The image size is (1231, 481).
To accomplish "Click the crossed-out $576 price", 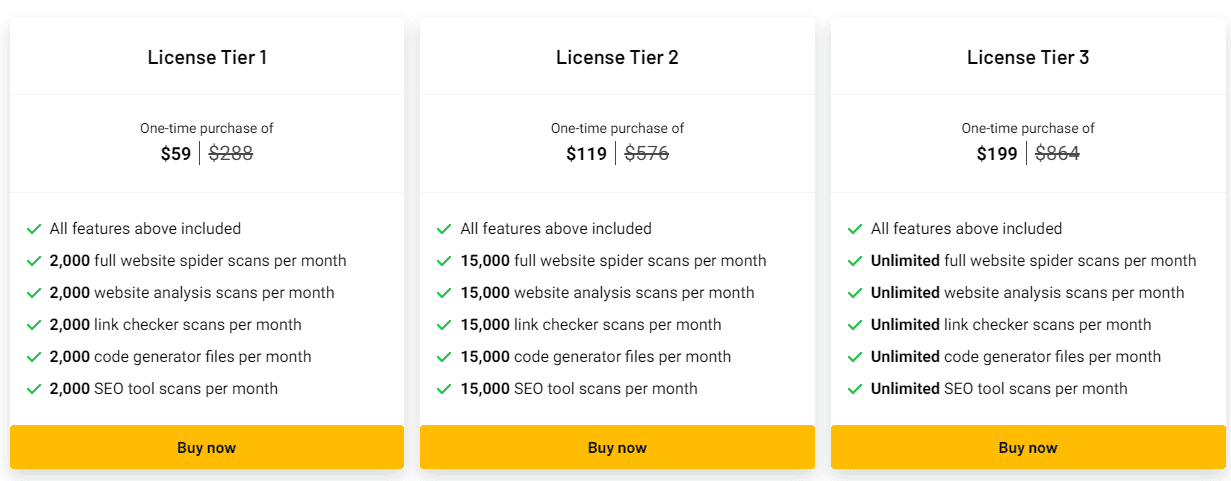I will [x=647, y=154].
